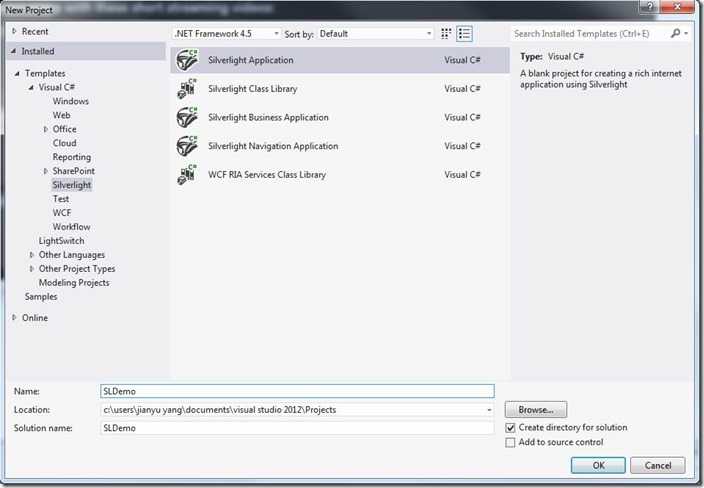Collapse the Visual C# tree node

tap(31, 87)
